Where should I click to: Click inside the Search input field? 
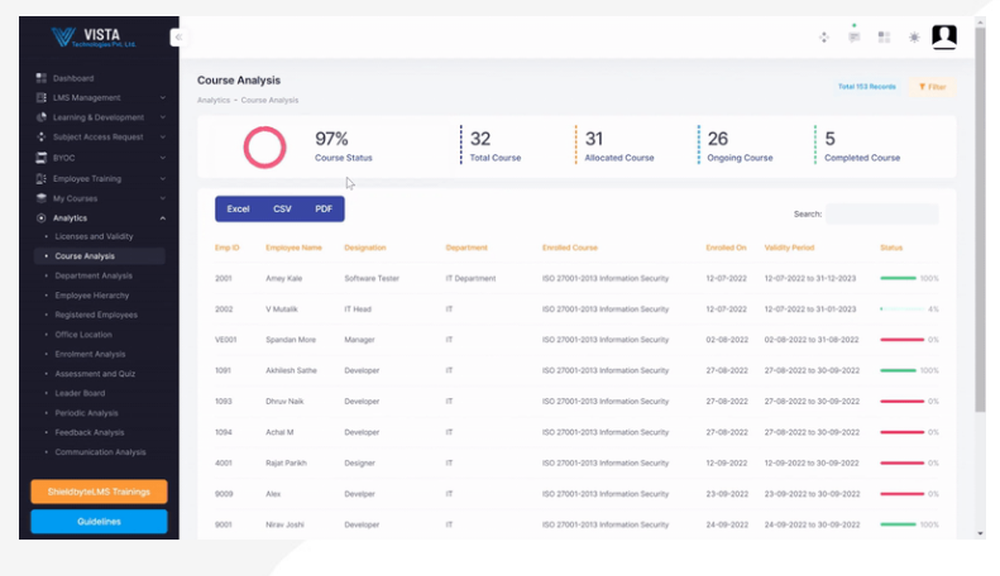(x=882, y=213)
